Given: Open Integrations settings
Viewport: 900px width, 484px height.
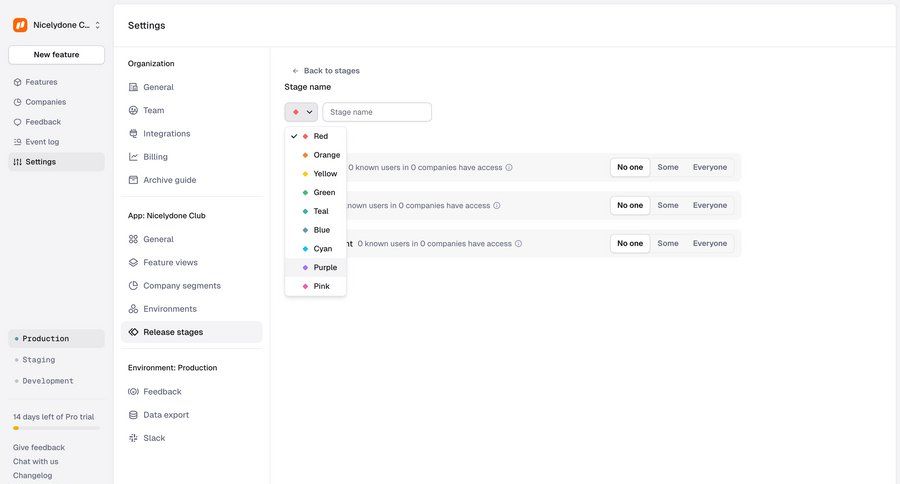Looking at the screenshot, I should [192, 134].
